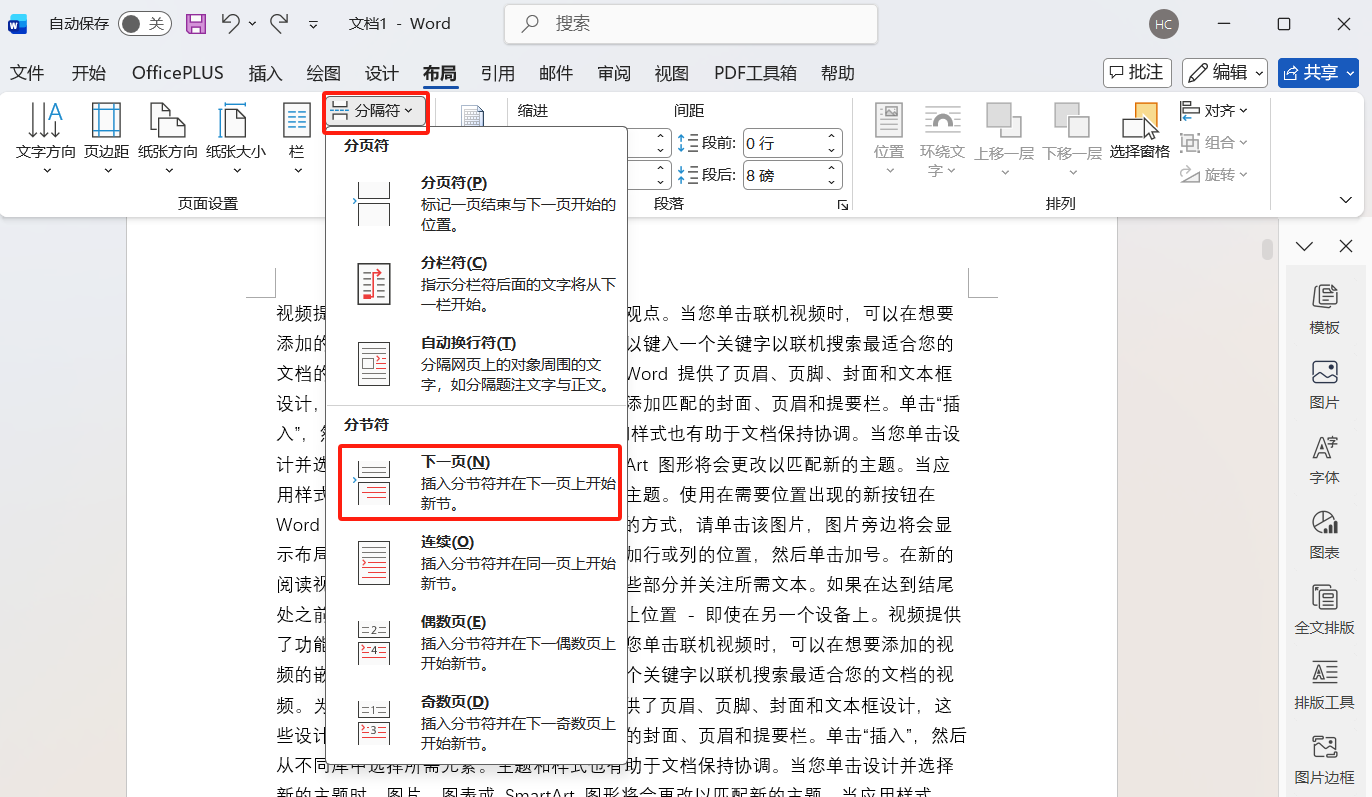
Task: Enable the 自动保存 (AutoSave) switch
Action: pyautogui.click(x=144, y=23)
